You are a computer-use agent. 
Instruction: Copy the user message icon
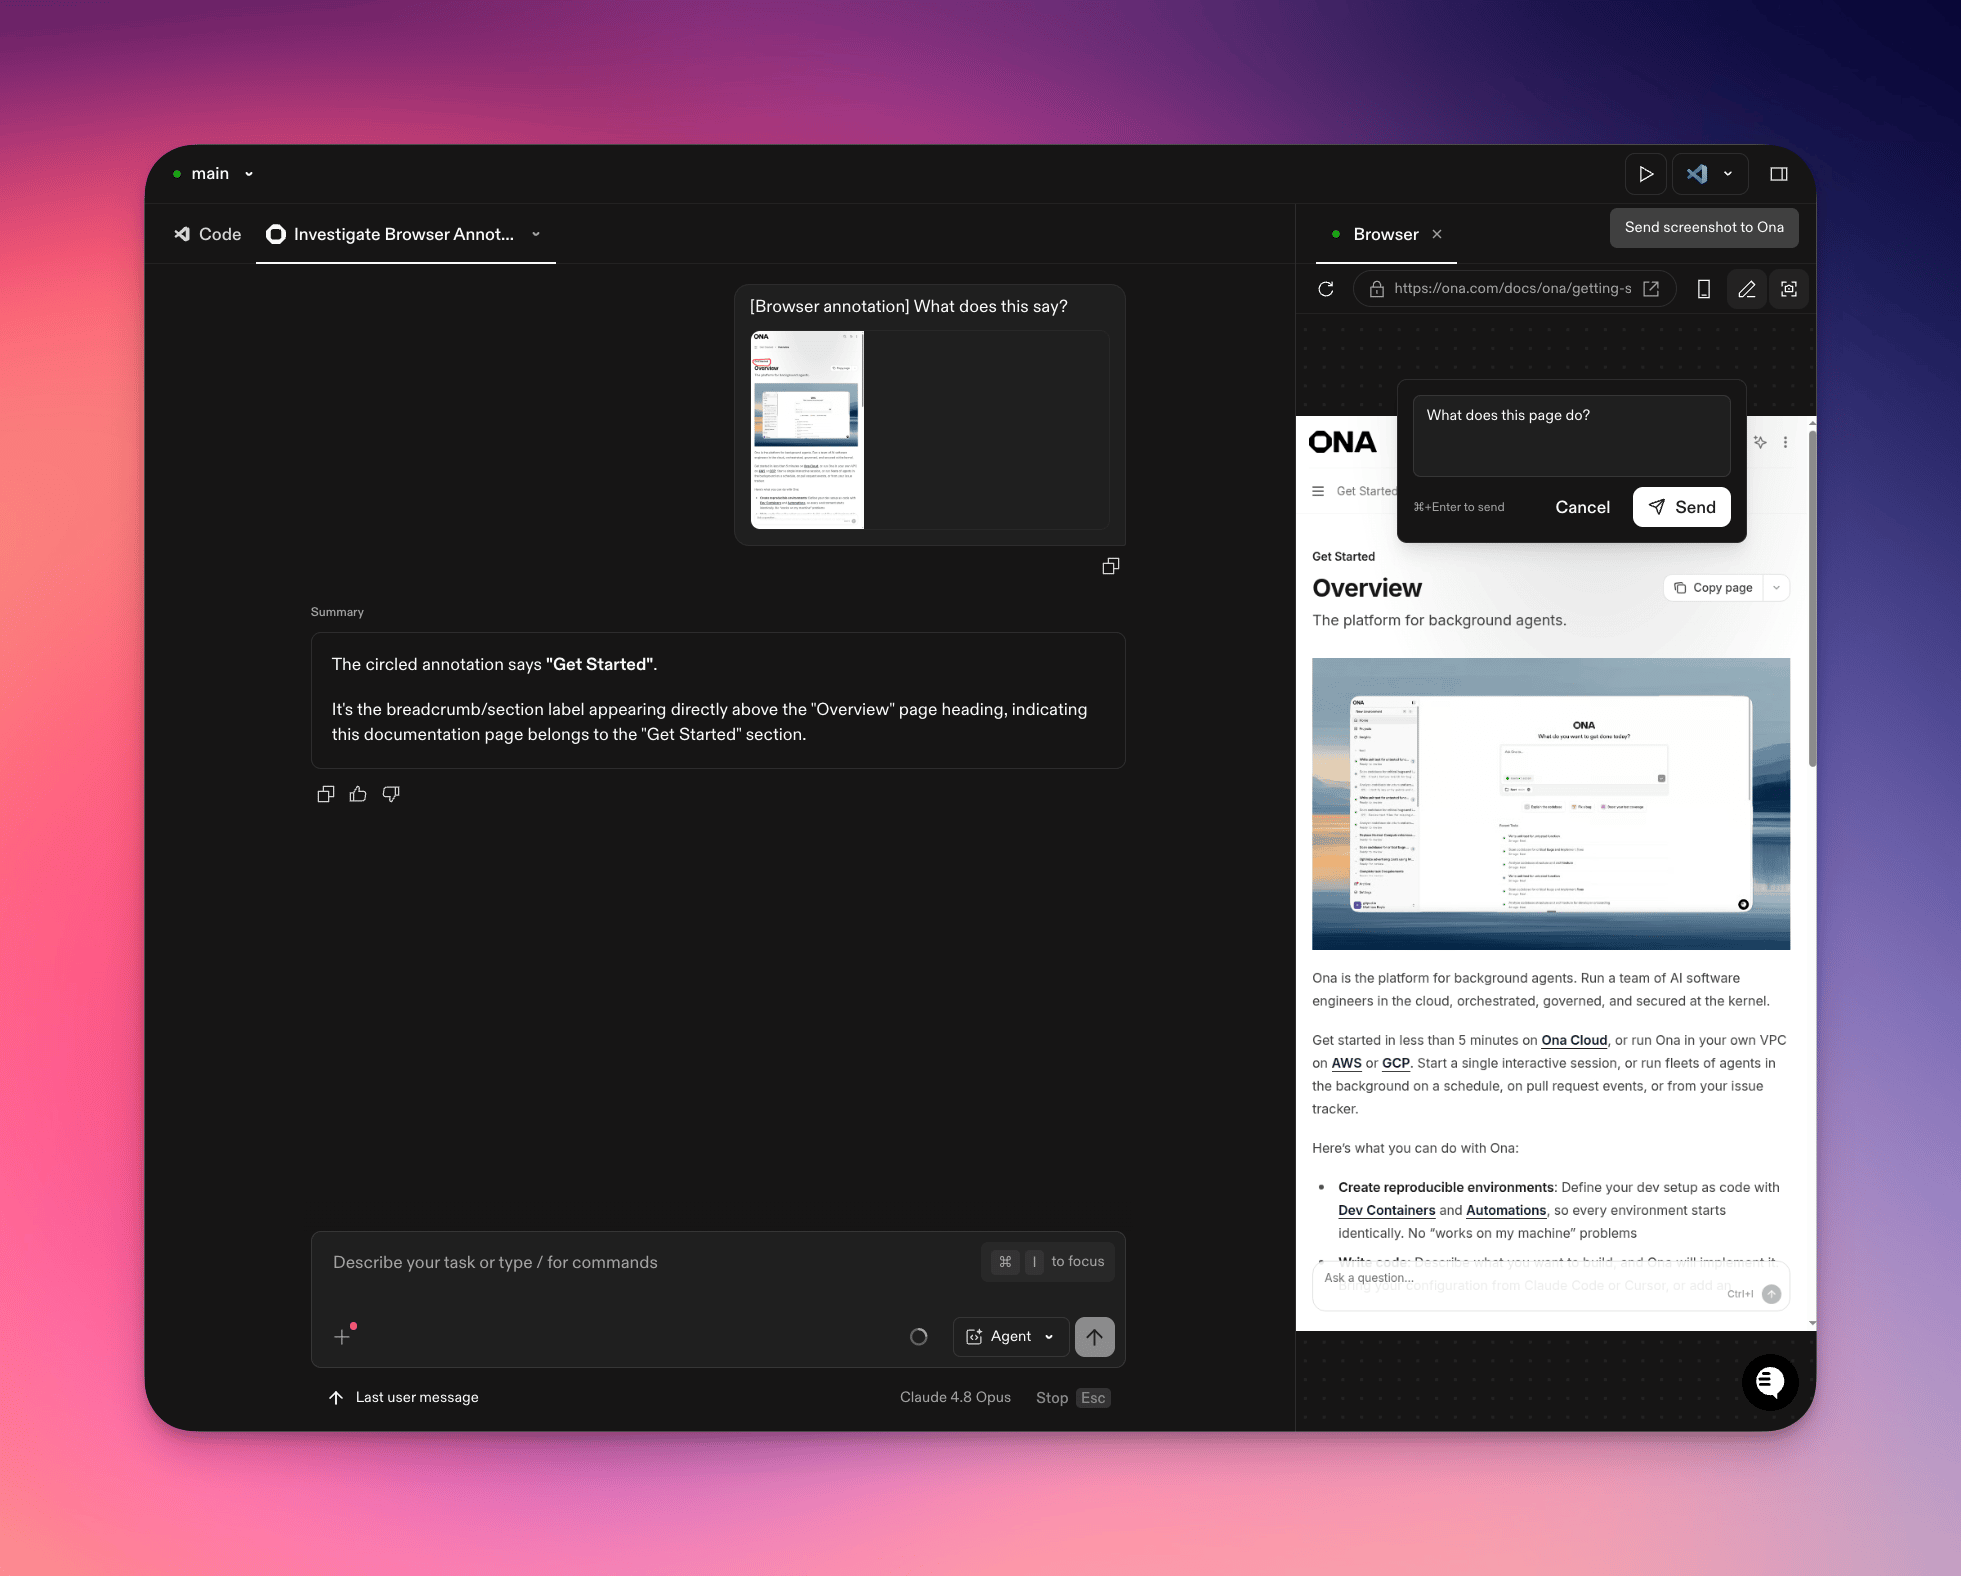pos(1110,566)
